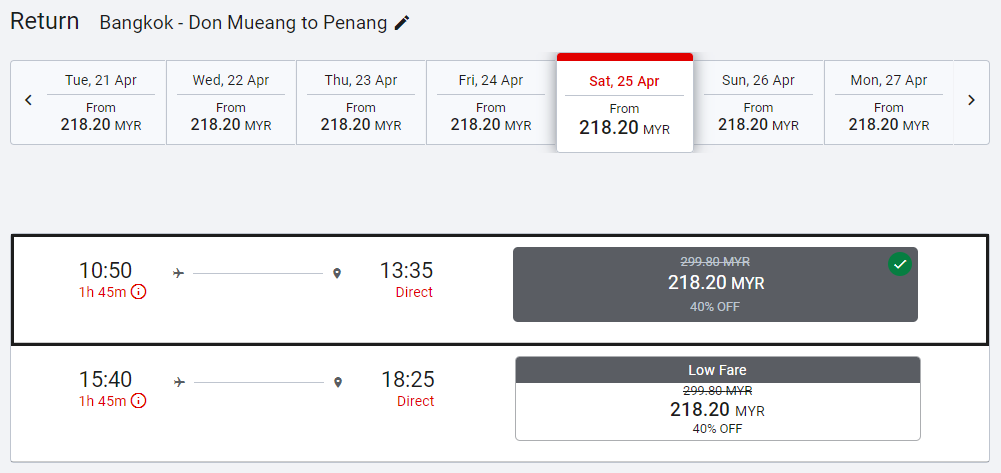
Task: Choose the Low Fare for 15:40 flight
Action: (718, 399)
